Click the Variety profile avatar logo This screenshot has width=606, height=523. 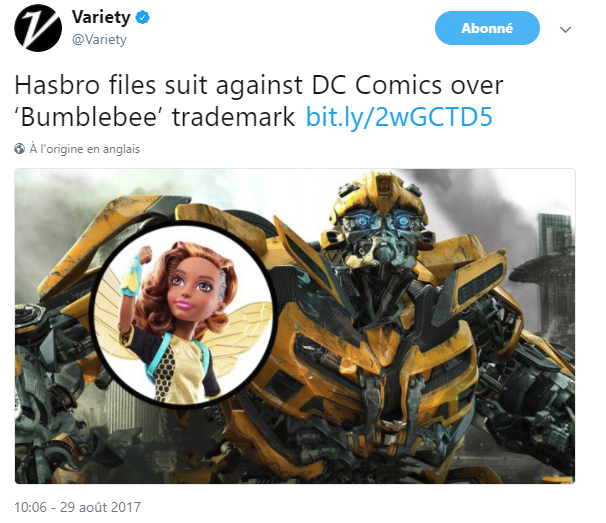pos(38,28)
